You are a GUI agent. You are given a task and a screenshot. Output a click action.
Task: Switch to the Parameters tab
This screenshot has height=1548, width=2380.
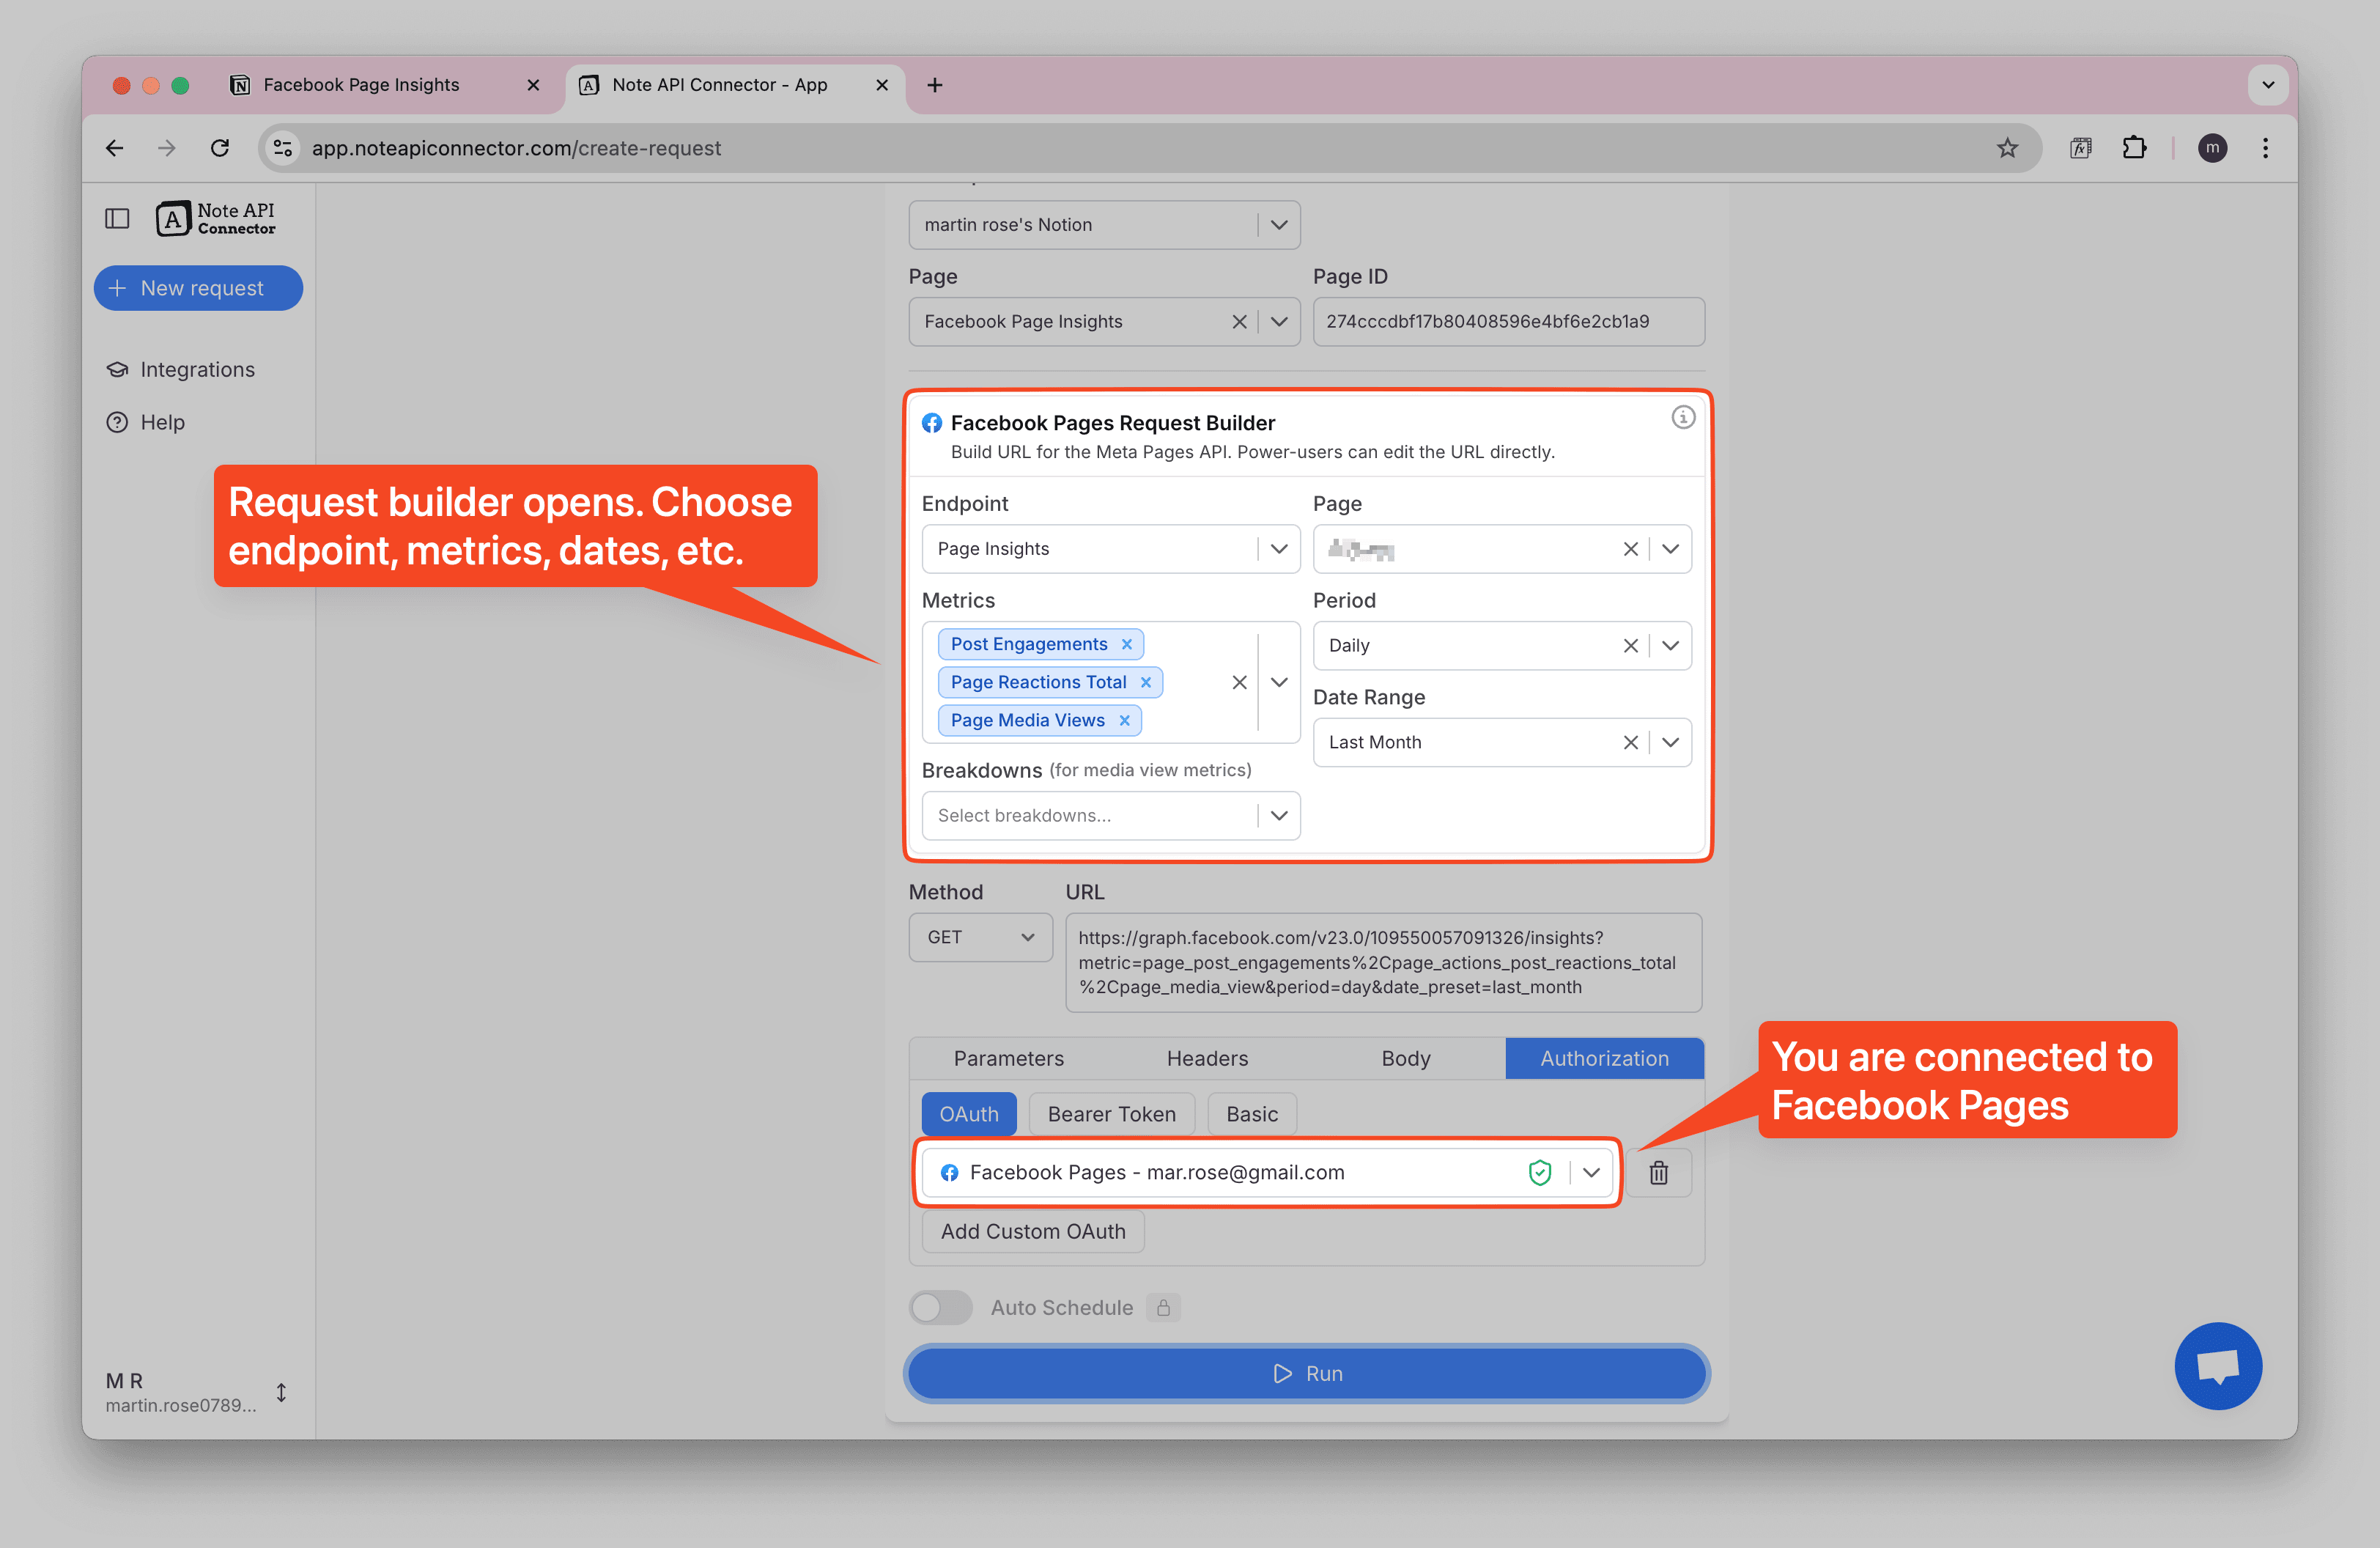tap(1008, 1058)
